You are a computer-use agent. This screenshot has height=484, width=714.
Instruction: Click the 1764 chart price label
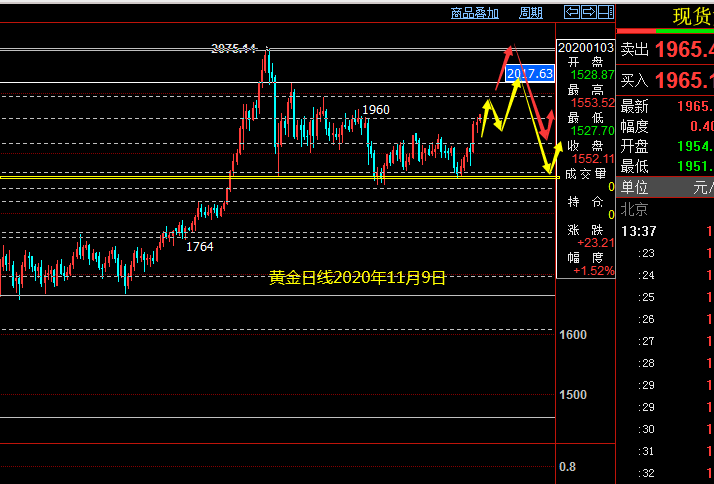click(x=199, y=247)
